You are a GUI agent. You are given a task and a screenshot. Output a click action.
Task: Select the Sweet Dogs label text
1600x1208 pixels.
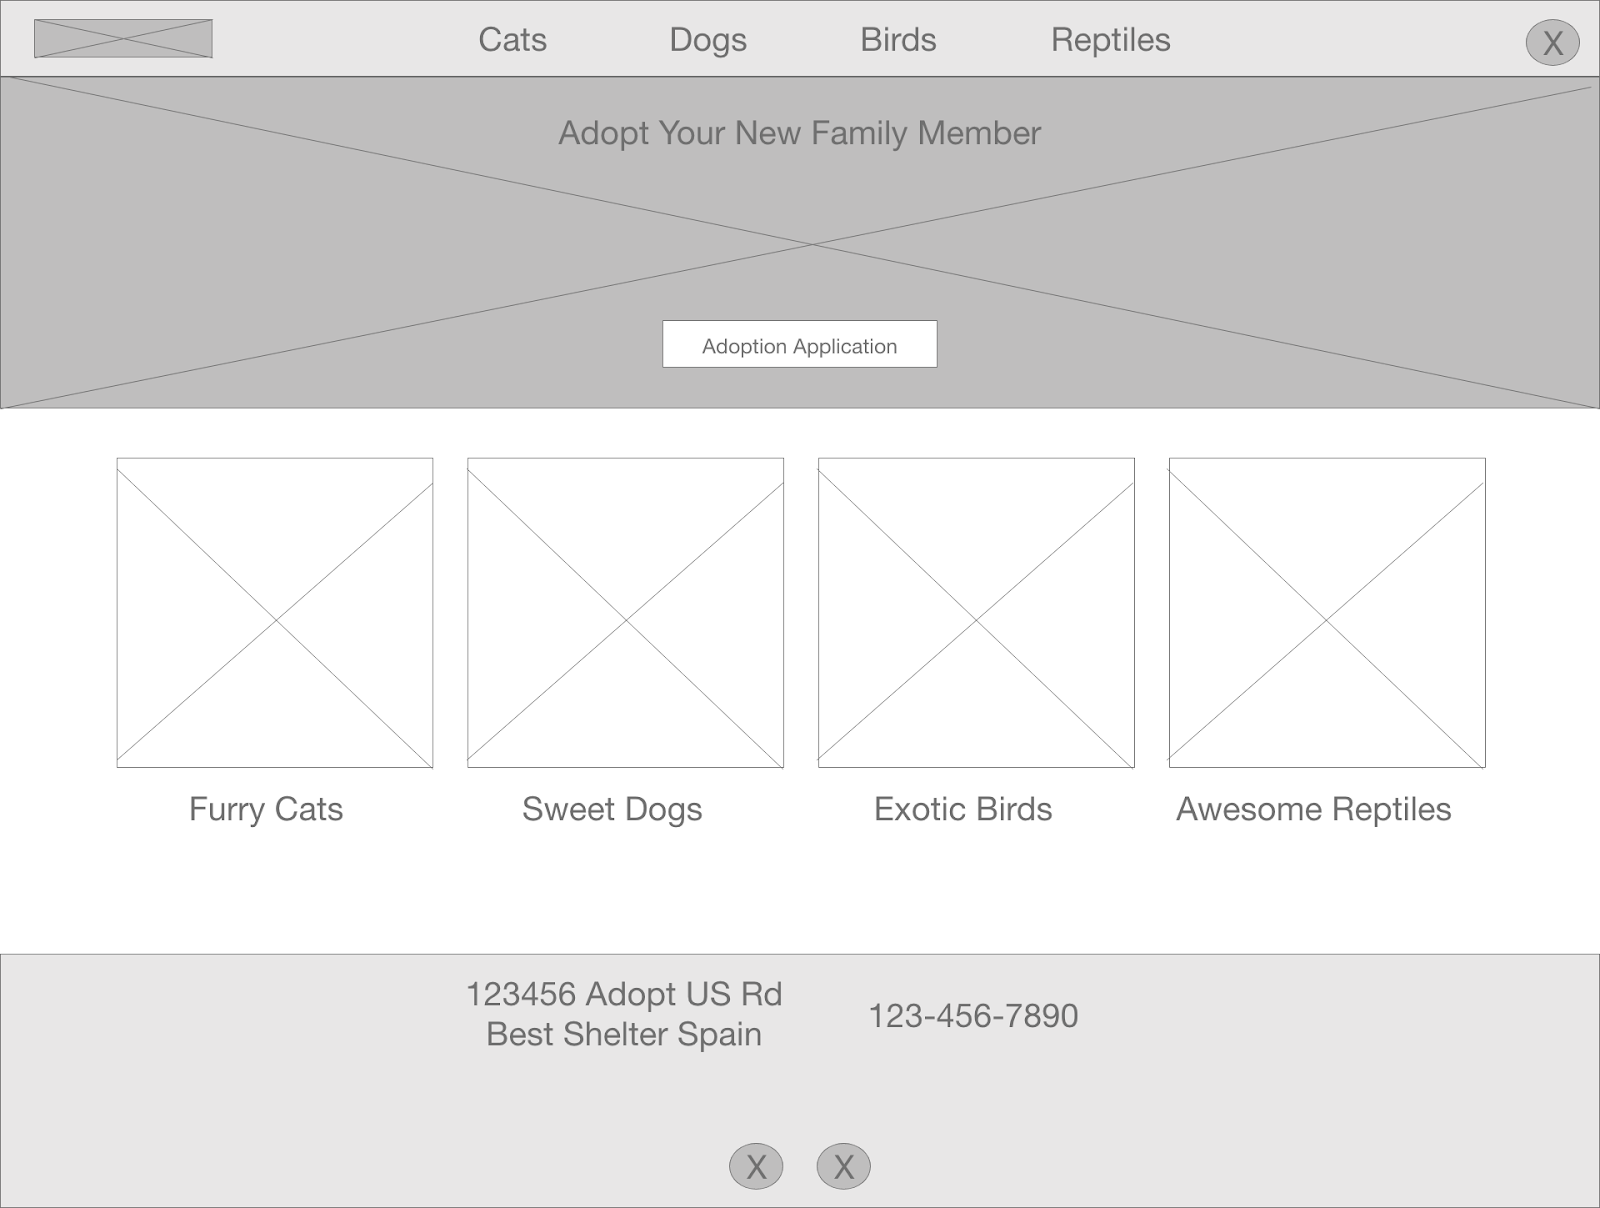tap(612, 810)
